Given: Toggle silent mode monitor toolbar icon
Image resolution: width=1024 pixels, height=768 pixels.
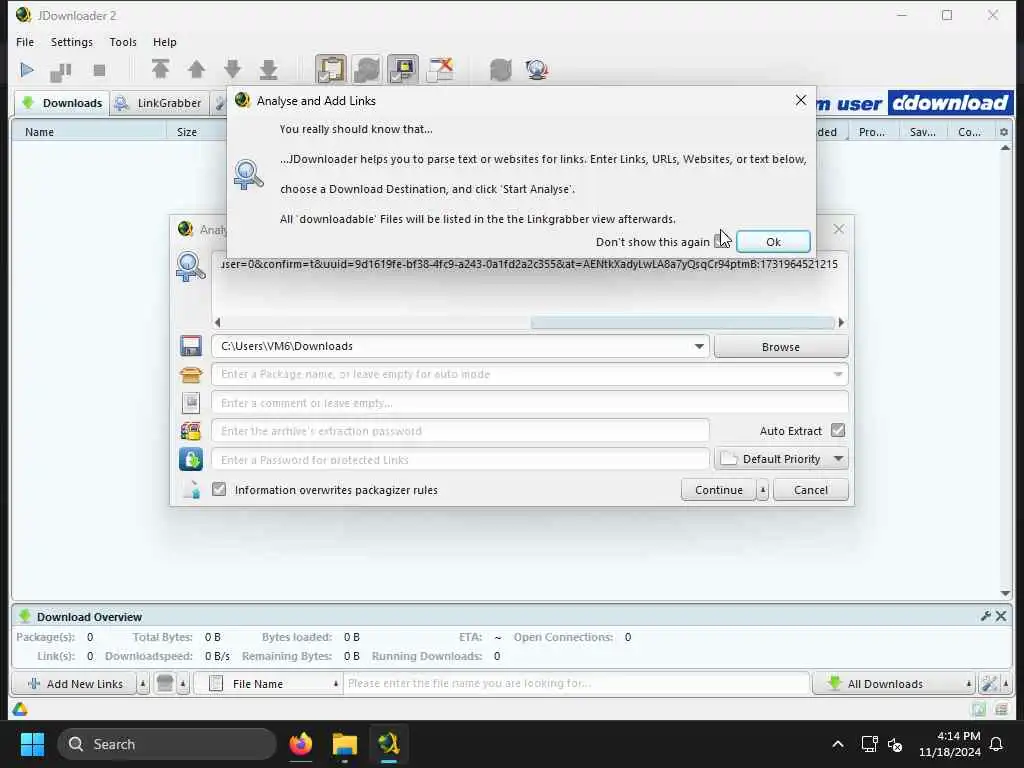Looking at the screenshot, I should click(x=403, y=69).
